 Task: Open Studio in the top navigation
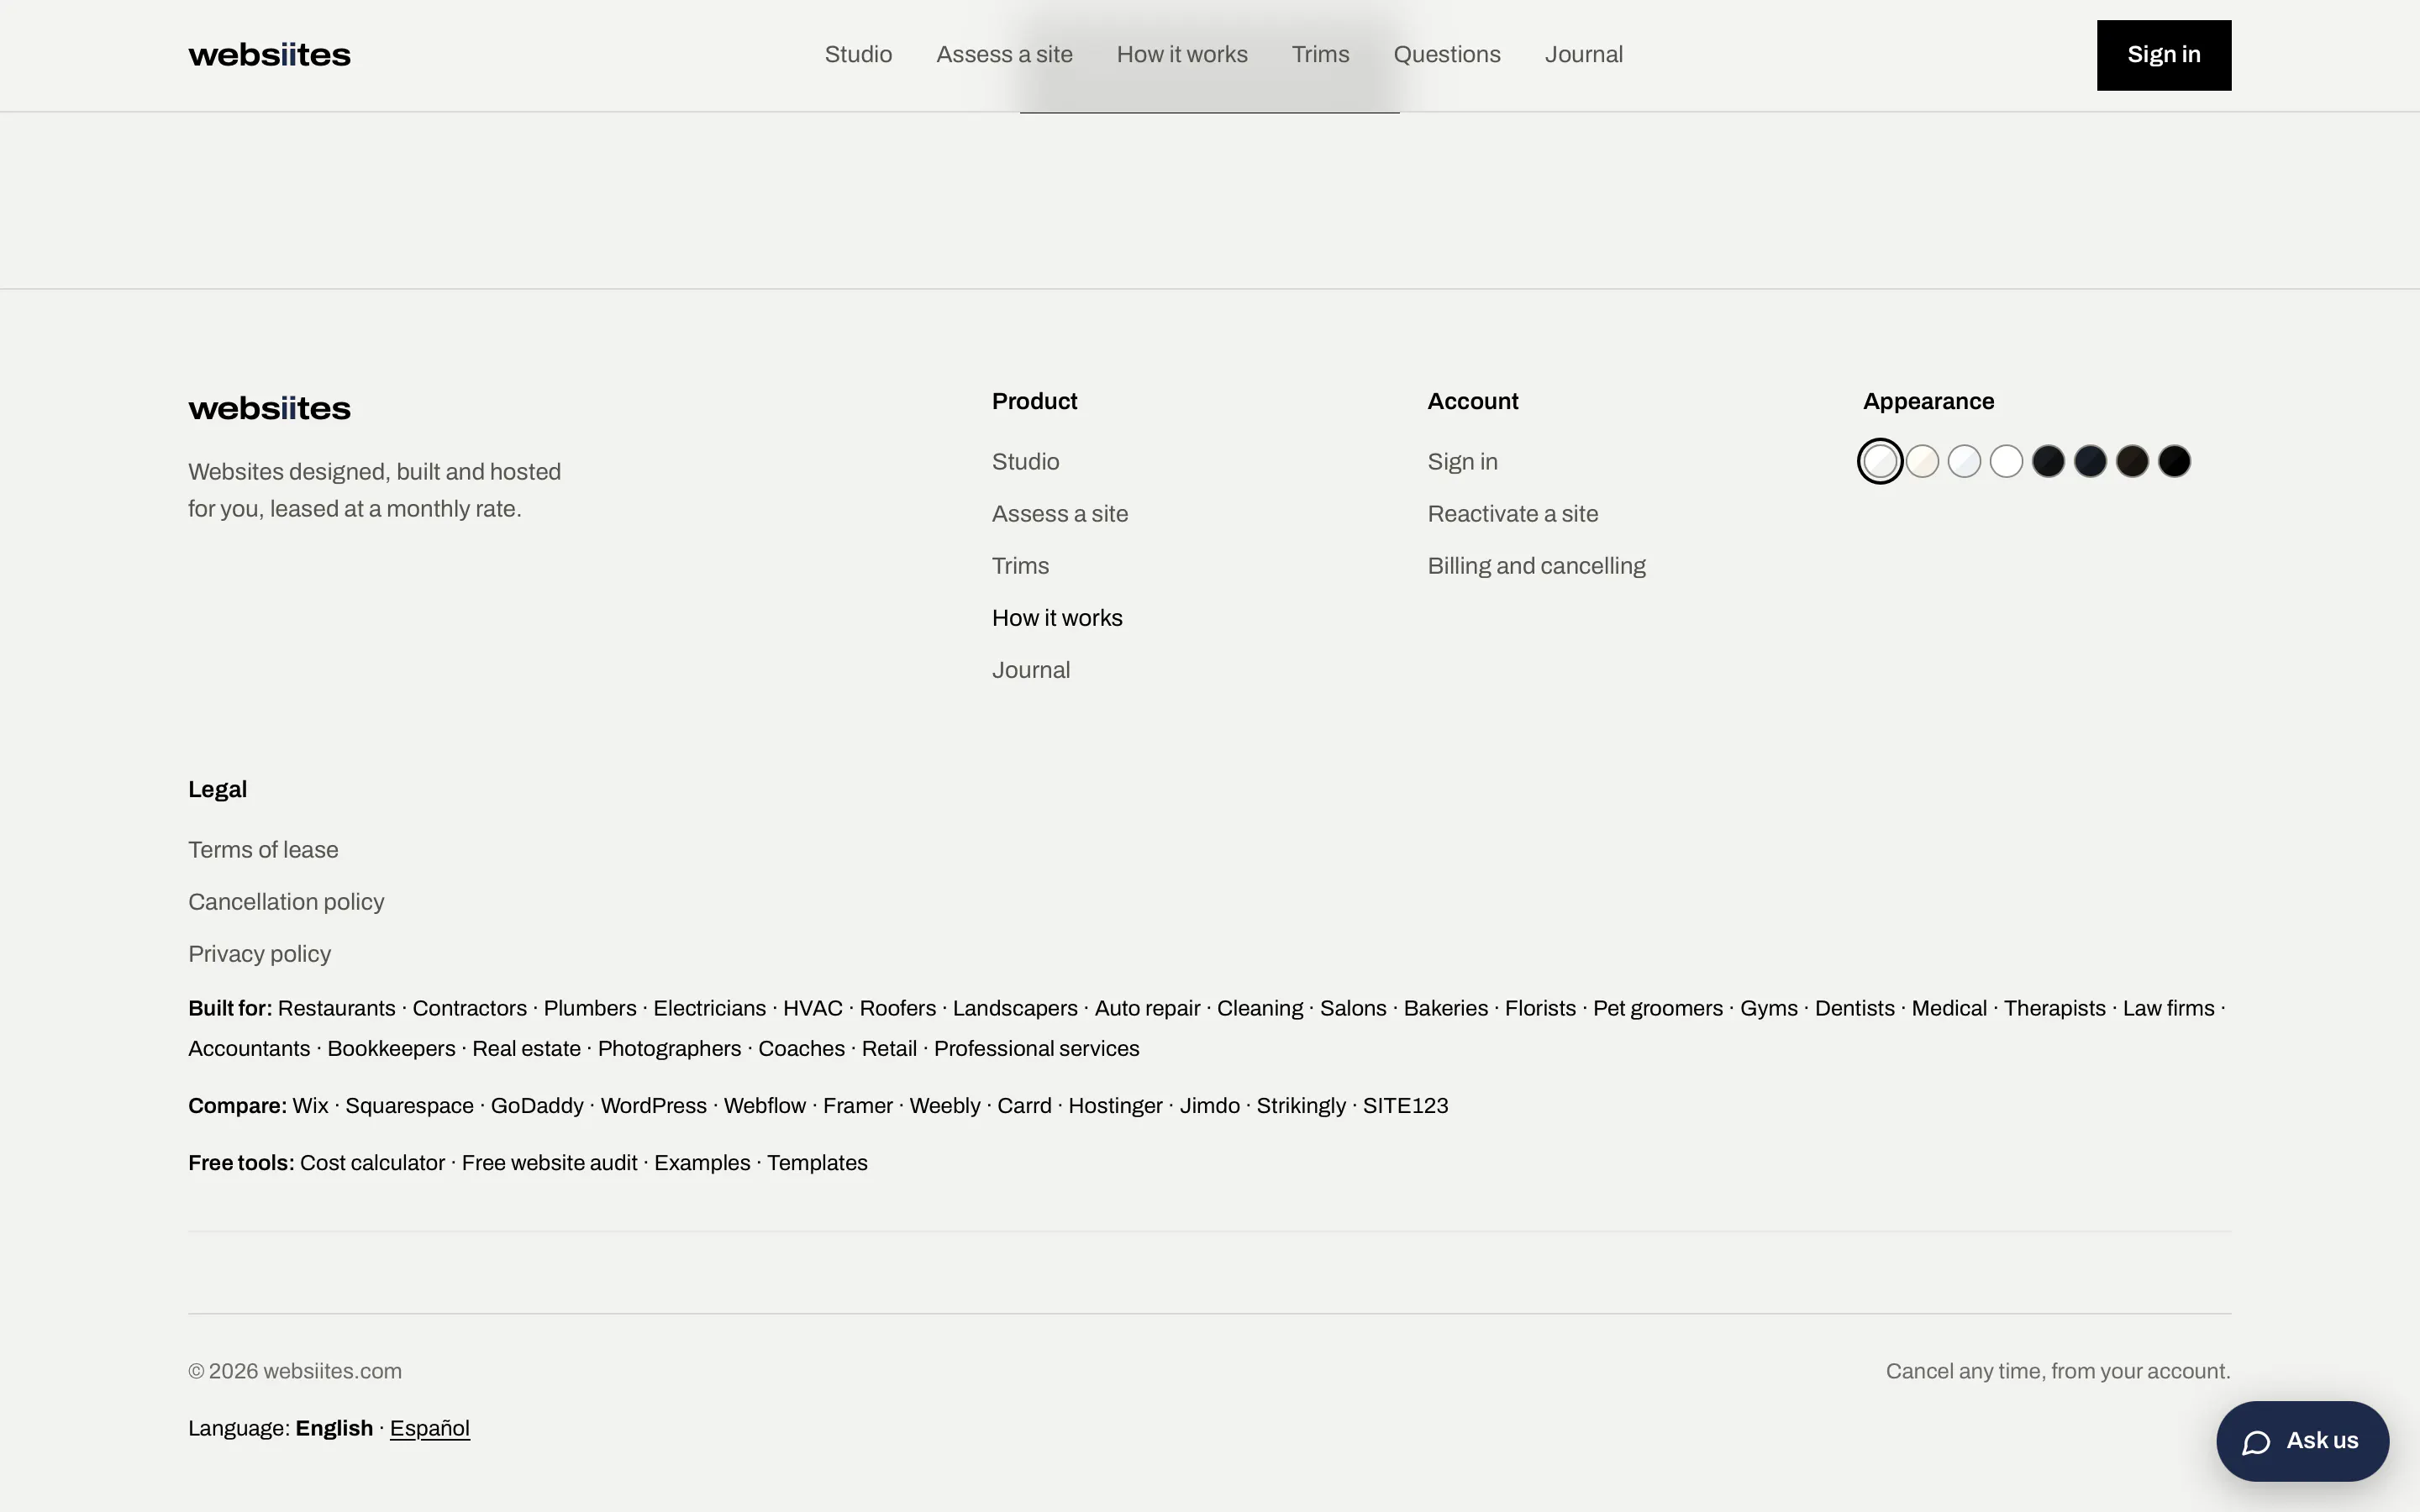[858, 55]
